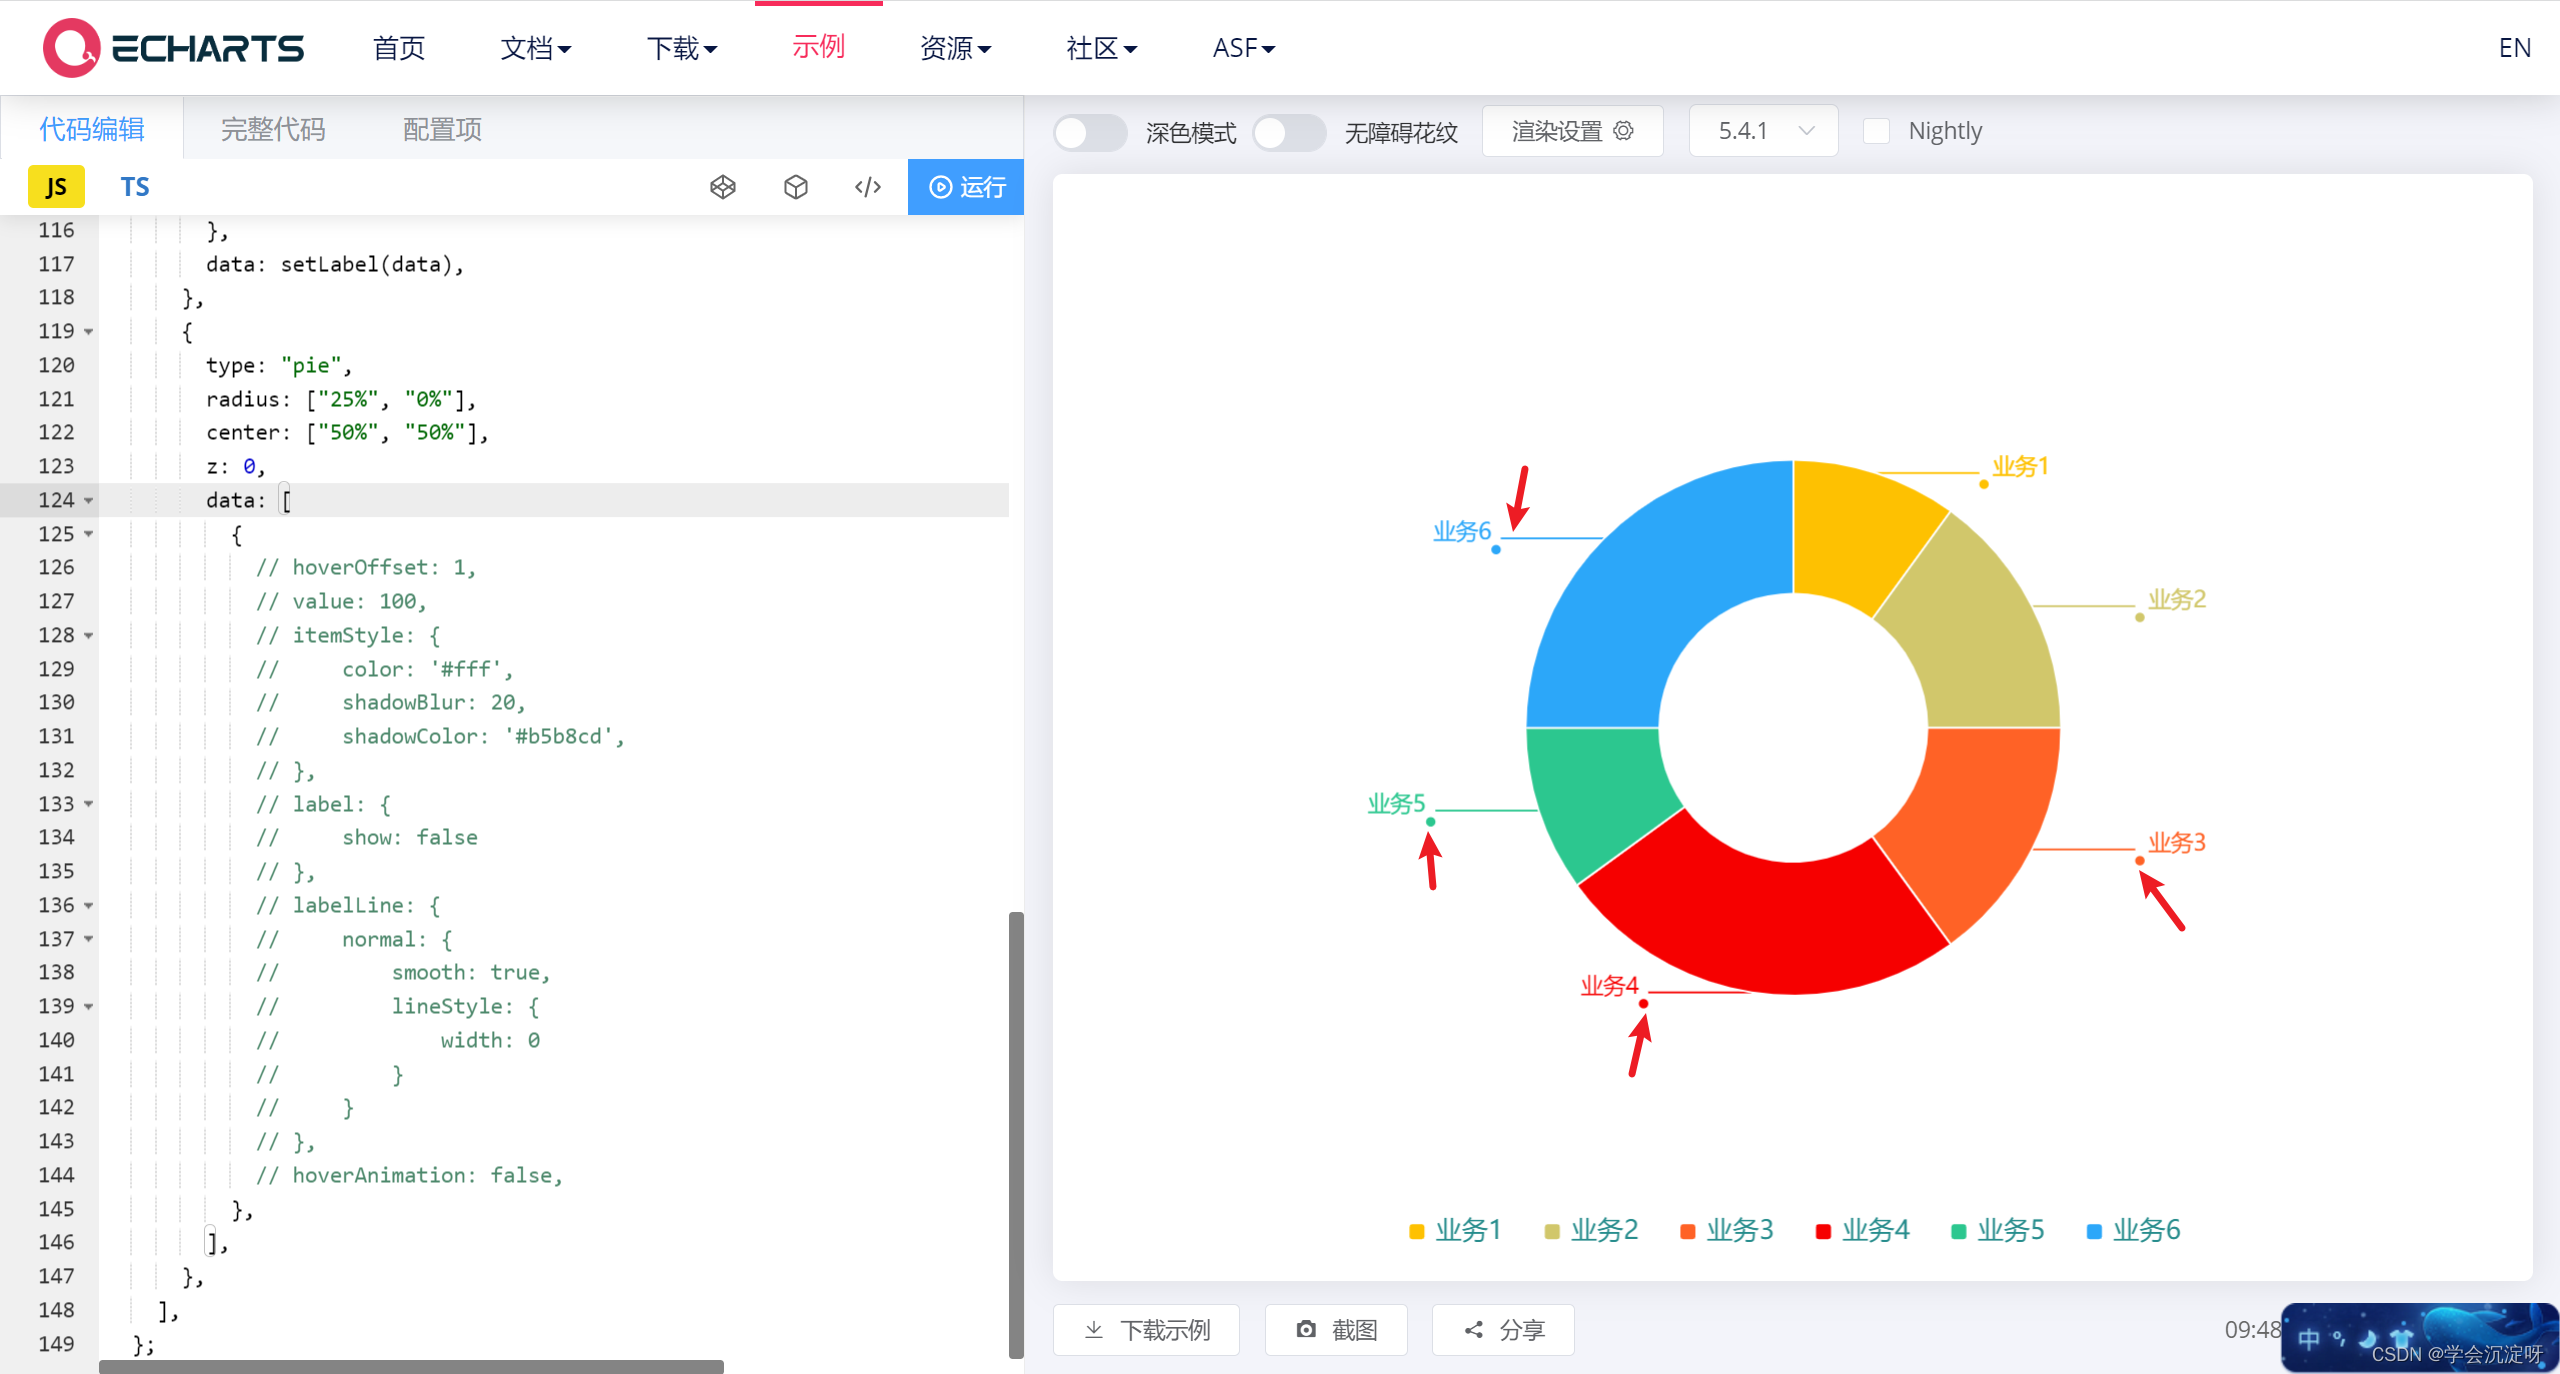Switch language to EN

[x=2514, y=48]
